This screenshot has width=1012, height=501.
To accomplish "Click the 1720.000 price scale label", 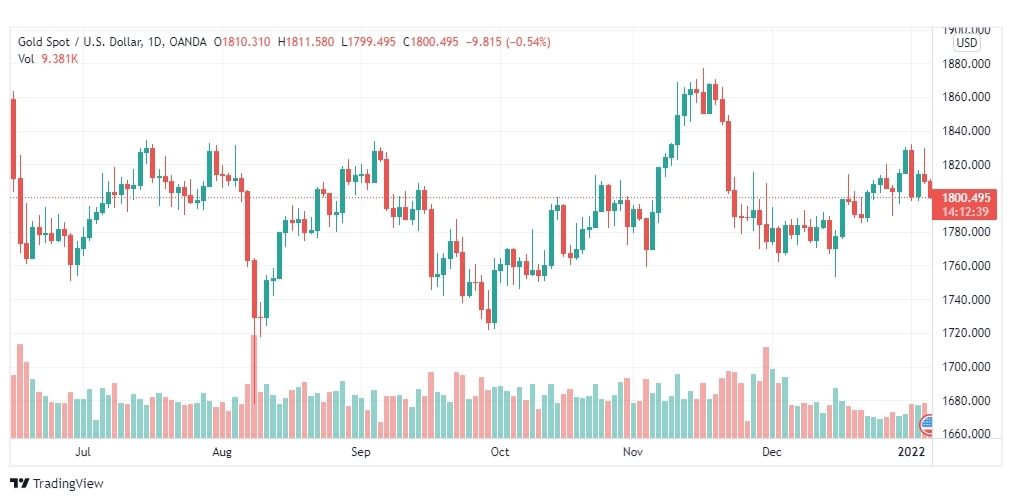I will pyautogui.click(x=966, y=333).
